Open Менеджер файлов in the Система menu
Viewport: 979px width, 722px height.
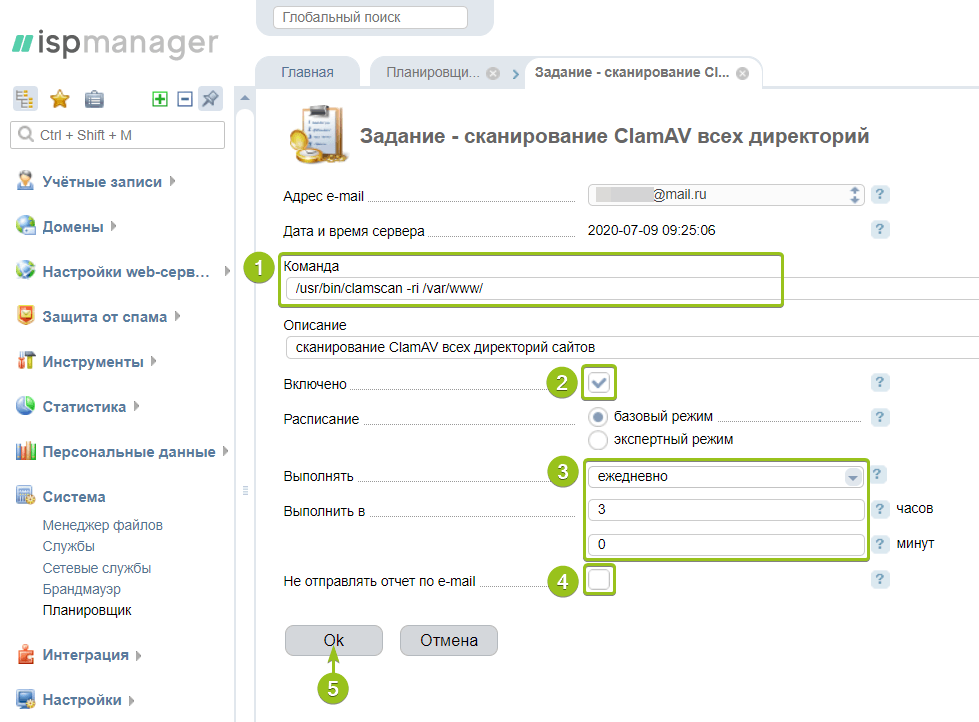click(x=102, y=525)
